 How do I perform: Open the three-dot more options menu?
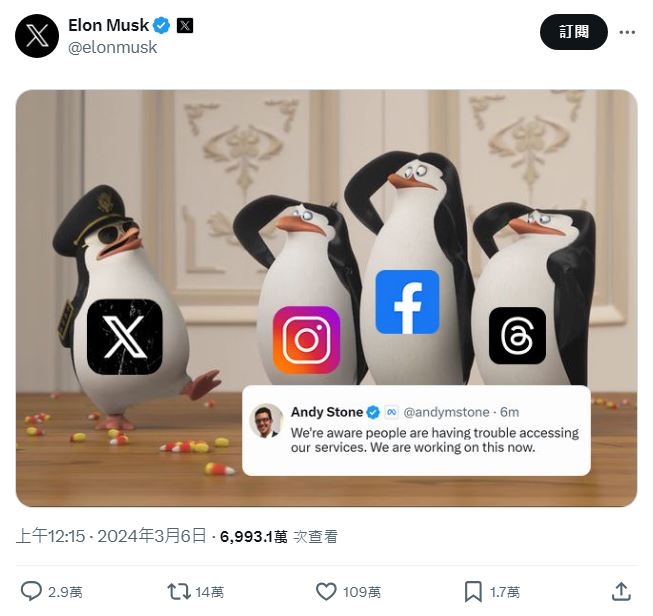pyautogui.click(x=627, y=32)
